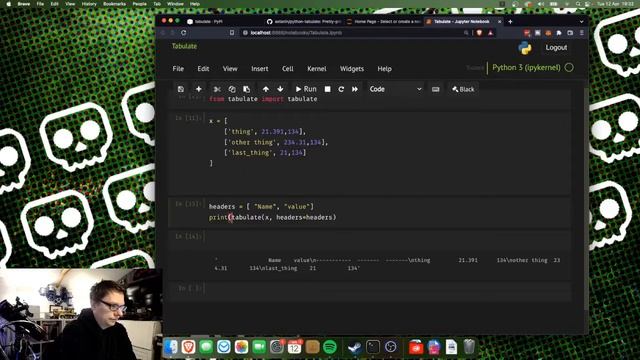Format the code with the Black button

point(463,89)
